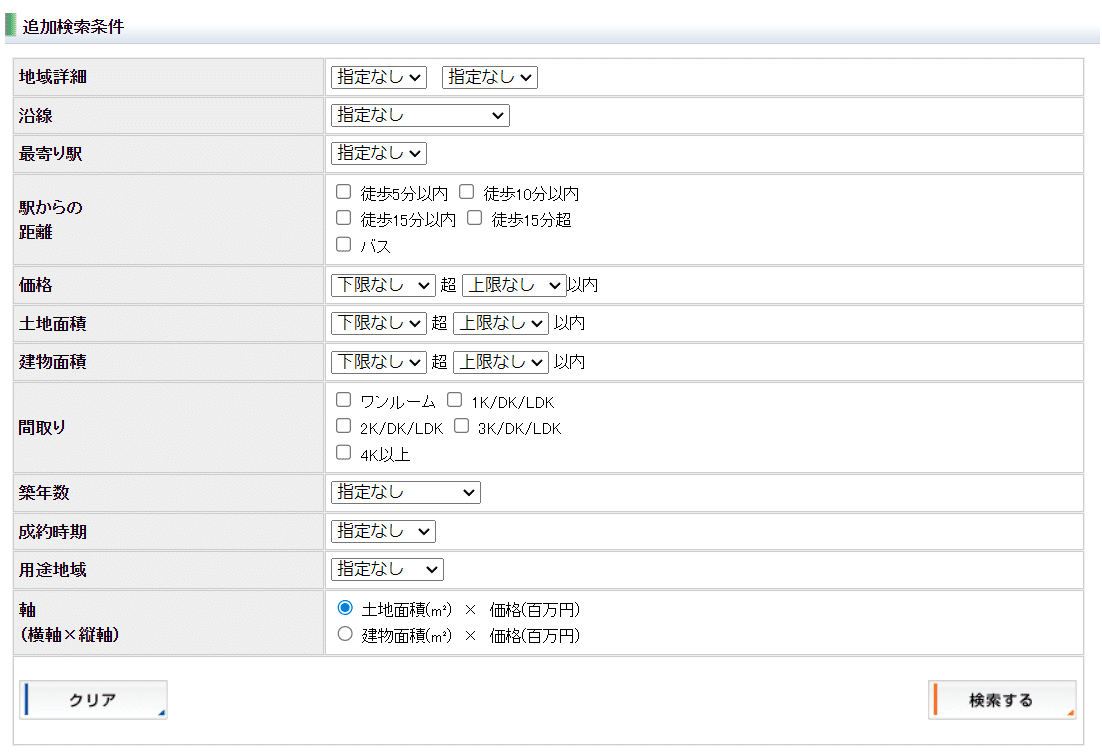Image resolution: width=1102 pixels, height=754 pixels.
Task: Tick the 3K/DK/LDK checkbox
Action: click(x=461, y=427)
